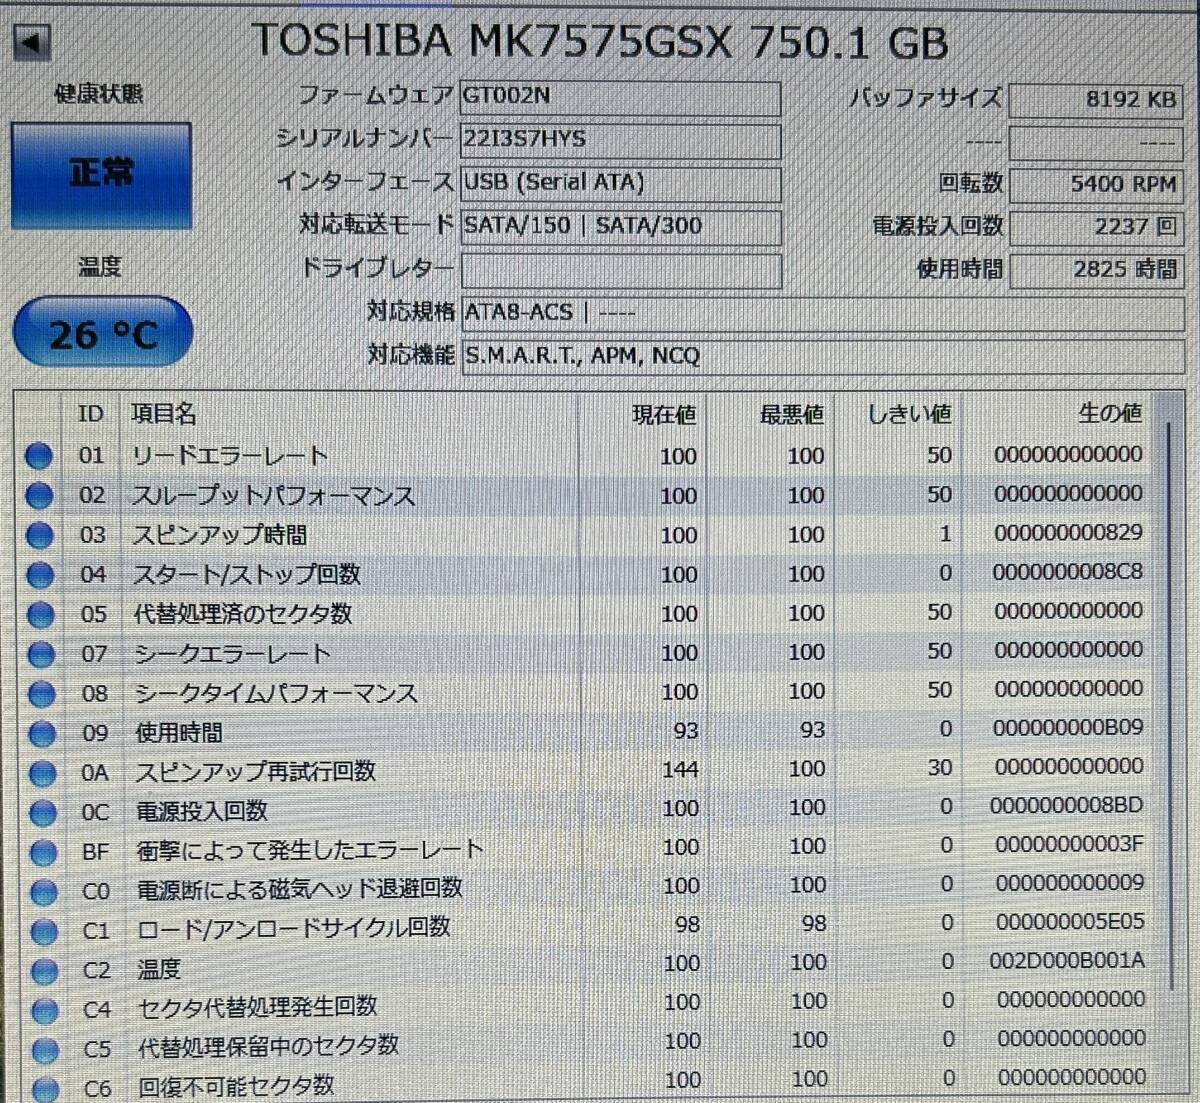Click the status icon for スタート/ストップ回数 row

(39, 574)
